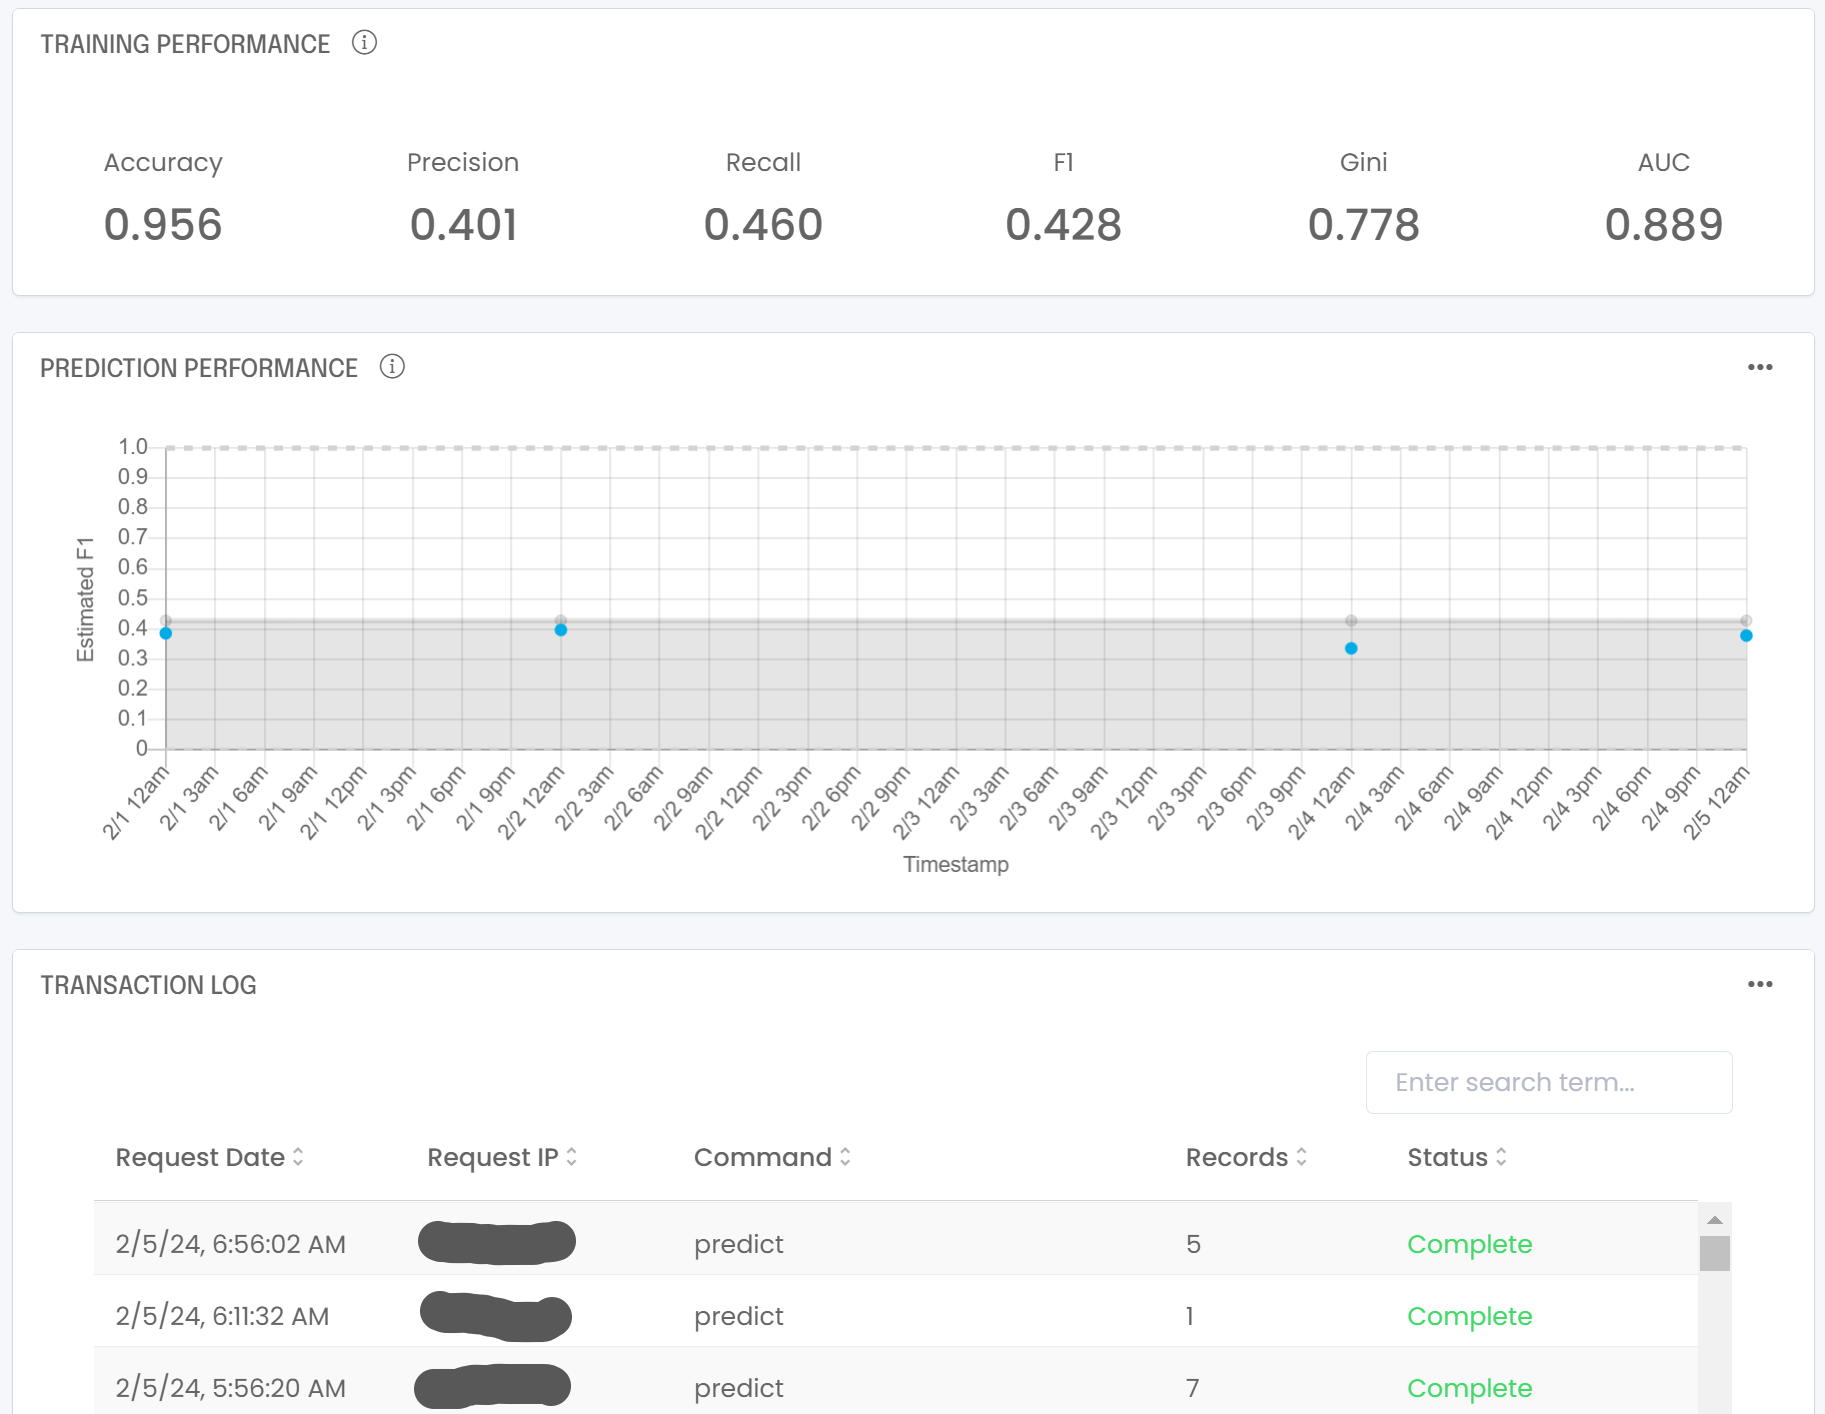Viewport: 1825px width, 1414px height.
Task: Click the info icon beside Prediction Performance
Action: pos(392,367)
